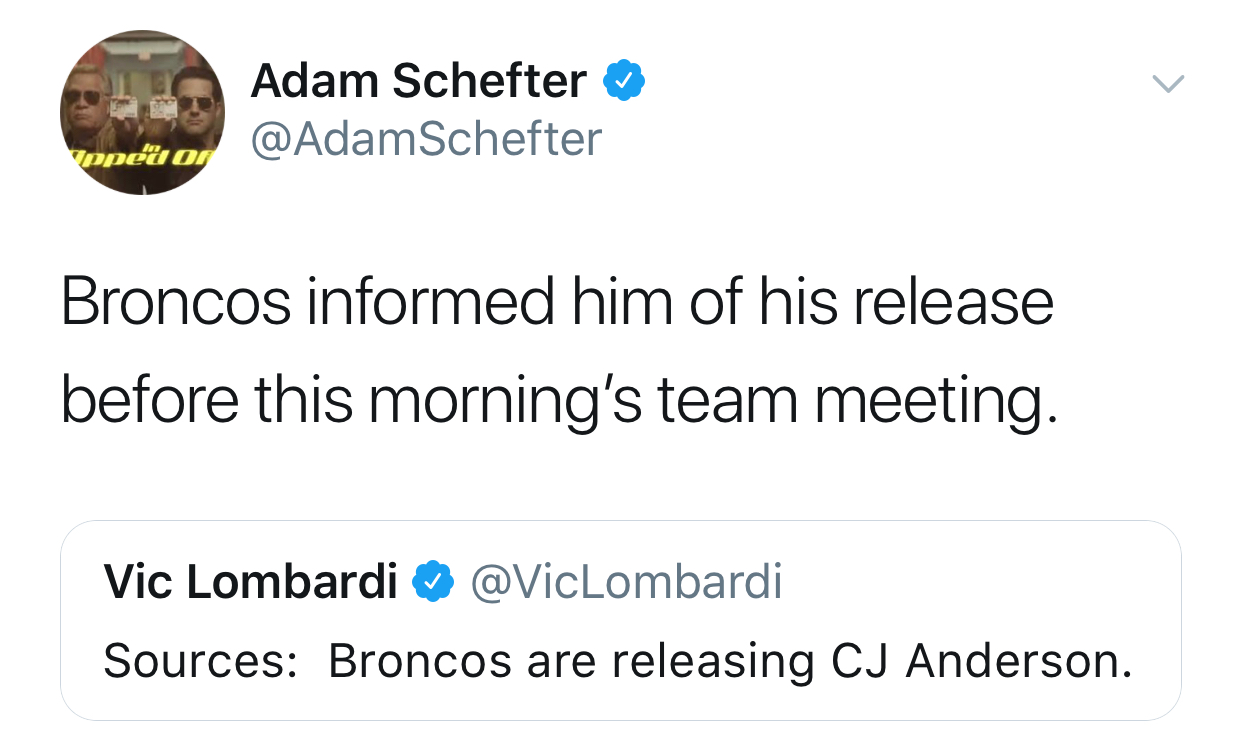Click the Adam Schefter display name
Viewport: 1242px width, 744px height.
pos(418,82)
